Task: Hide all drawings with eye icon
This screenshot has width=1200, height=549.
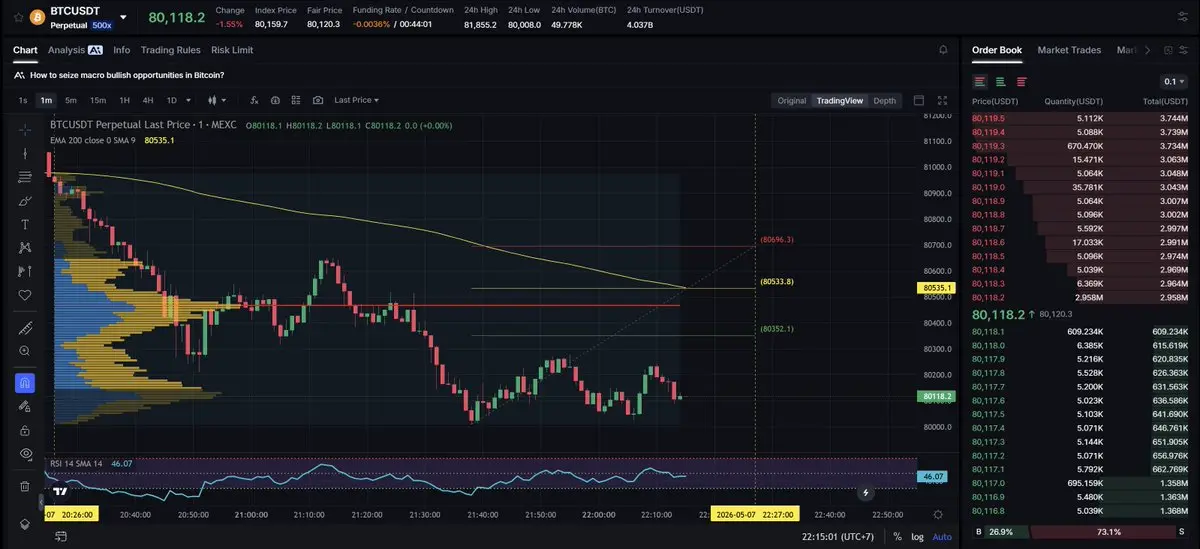Action: pos(25,454)
